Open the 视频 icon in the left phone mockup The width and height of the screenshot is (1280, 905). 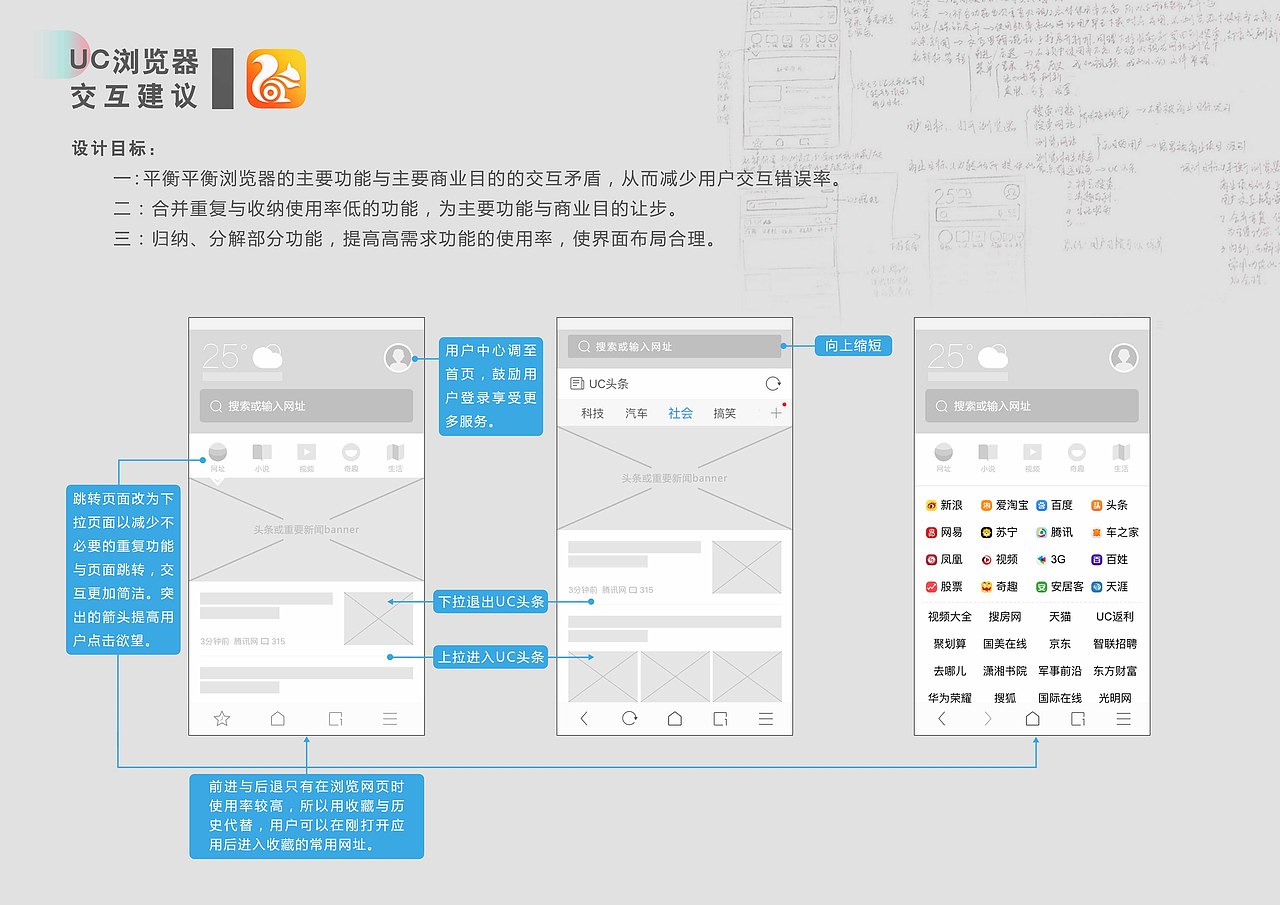tap(306, 457)
